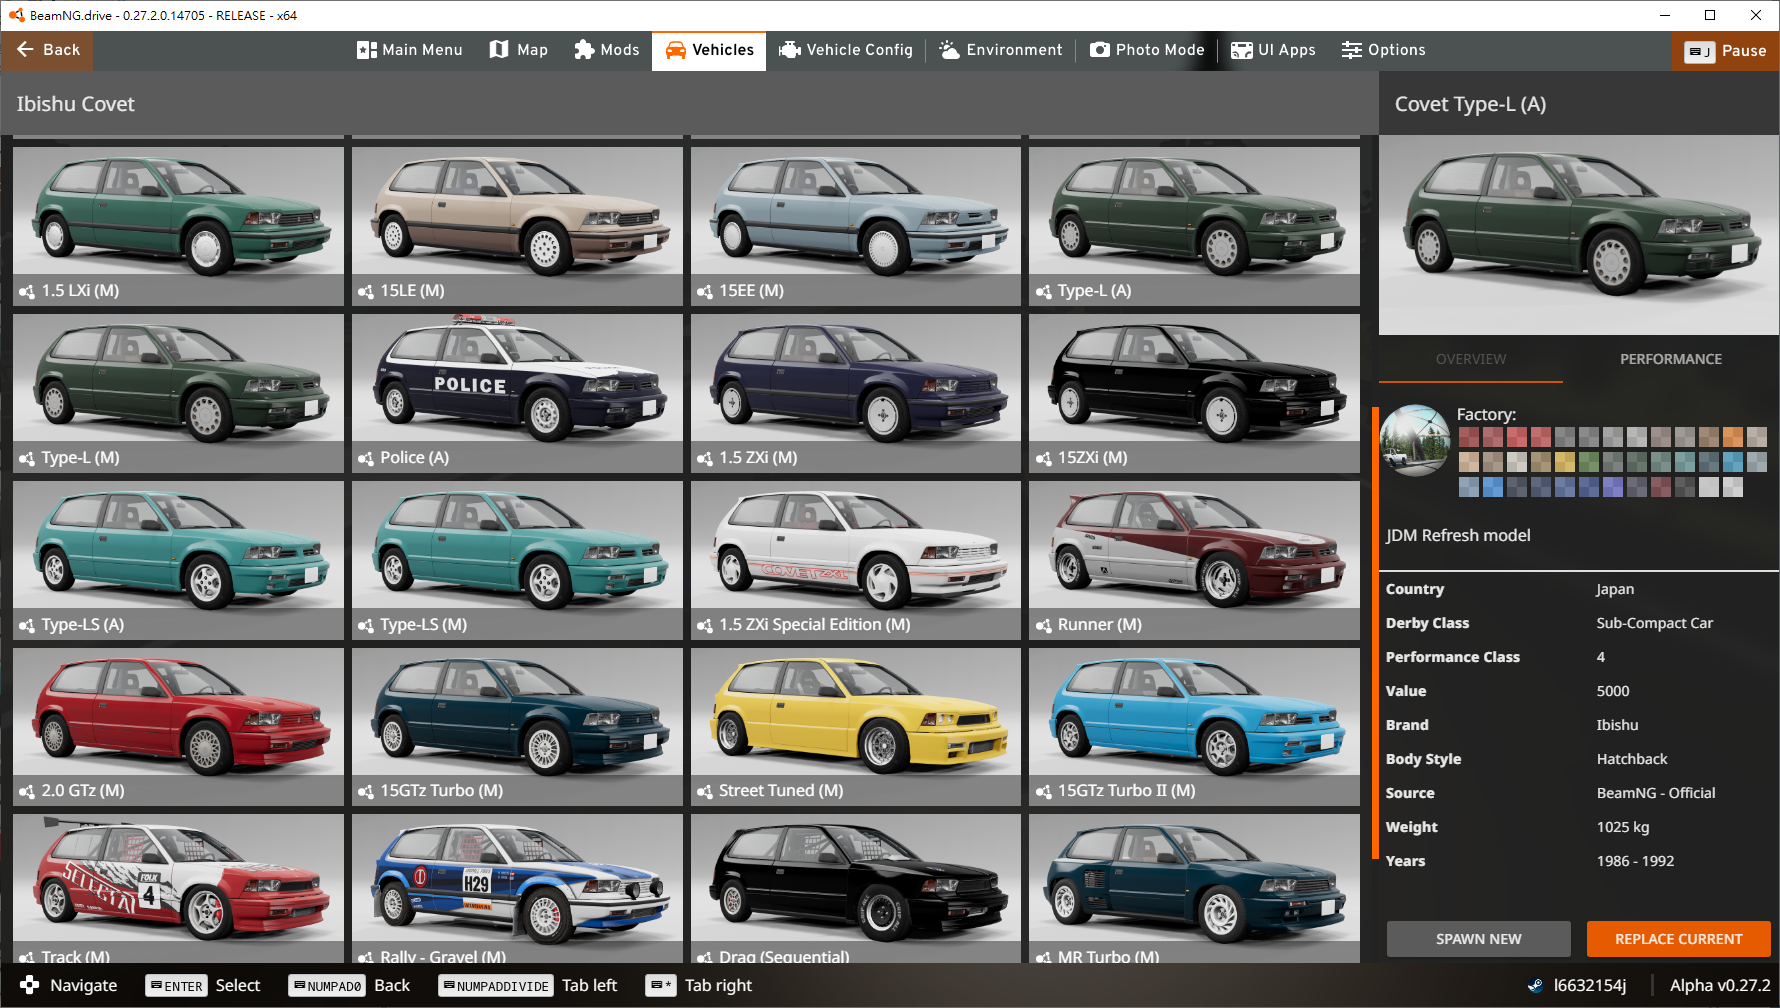Switch to the Overview tab

[x=1471, y=359]
